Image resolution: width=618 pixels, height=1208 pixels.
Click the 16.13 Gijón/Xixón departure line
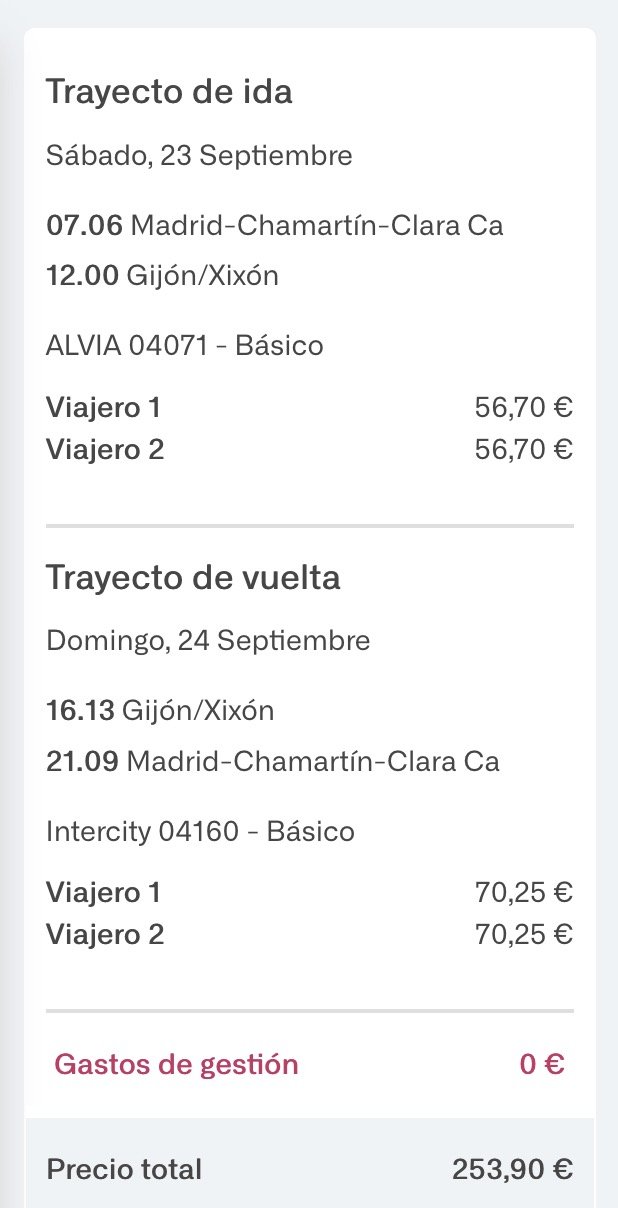(x=160, y=711)
